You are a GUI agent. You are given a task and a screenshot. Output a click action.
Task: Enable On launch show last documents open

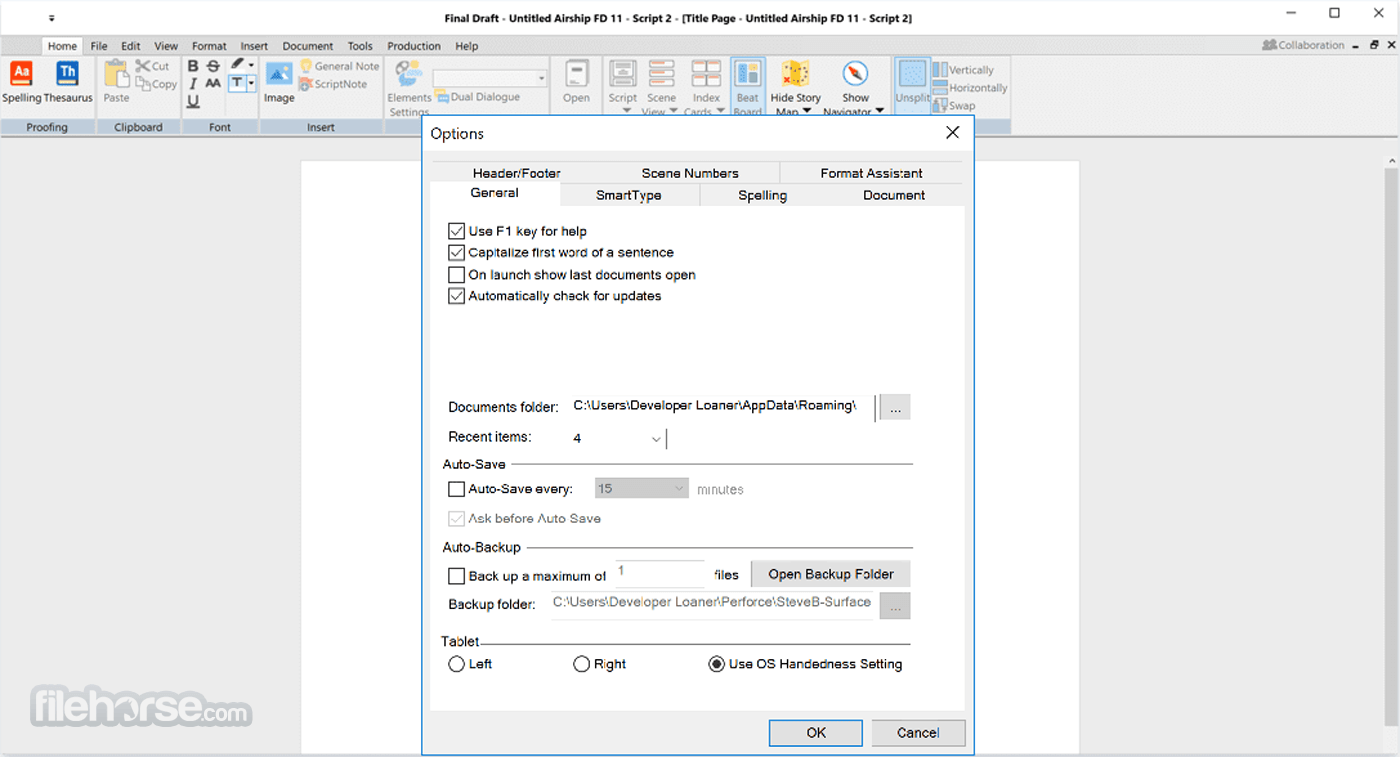click(x=457, y=275)
